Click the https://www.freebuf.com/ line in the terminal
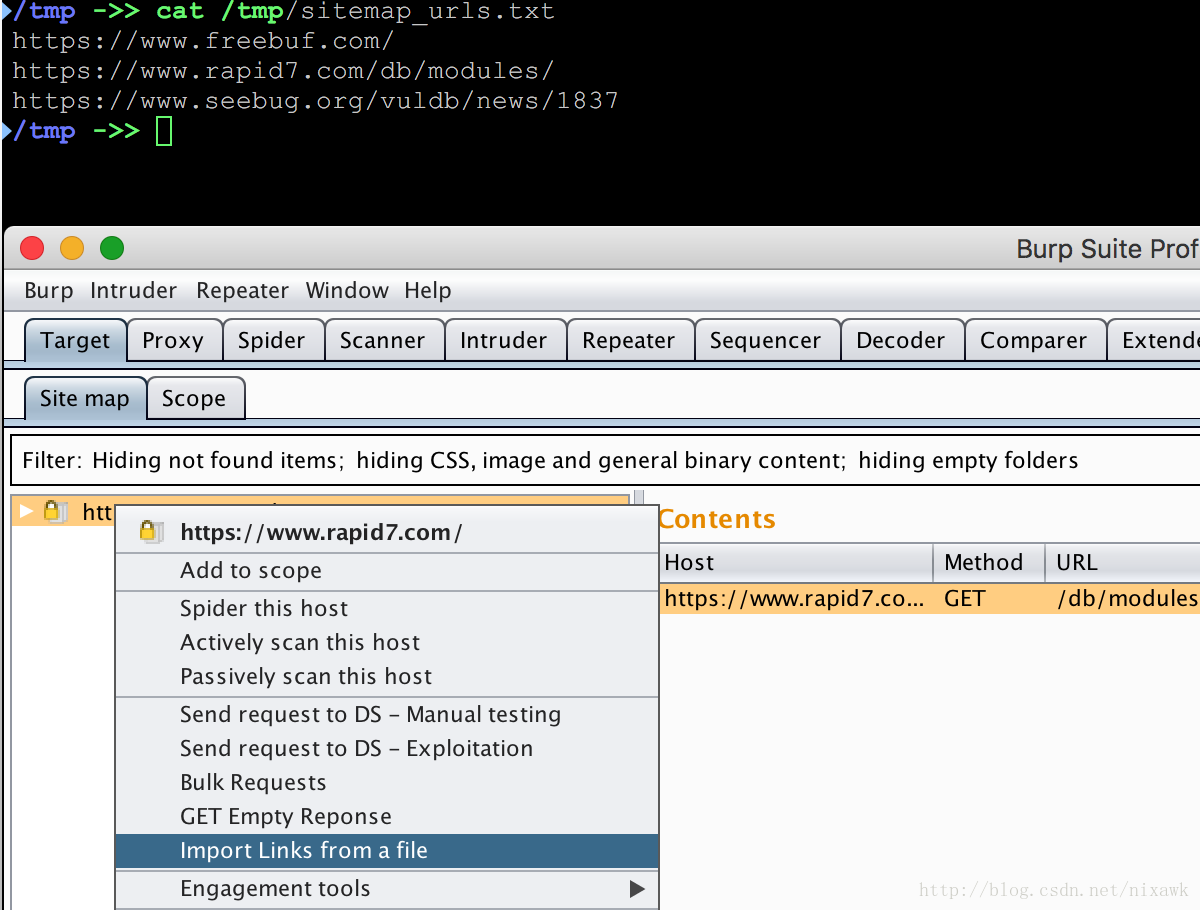The width and height of the screenshot is (1200, 910). [203, 41]
